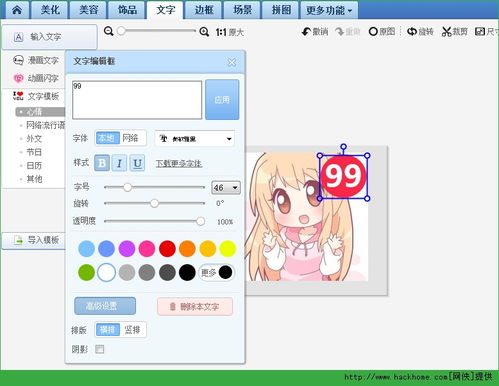Click the 删除本文字 delete text button
This screenshot has width=499, height=386.
point(195,307)
